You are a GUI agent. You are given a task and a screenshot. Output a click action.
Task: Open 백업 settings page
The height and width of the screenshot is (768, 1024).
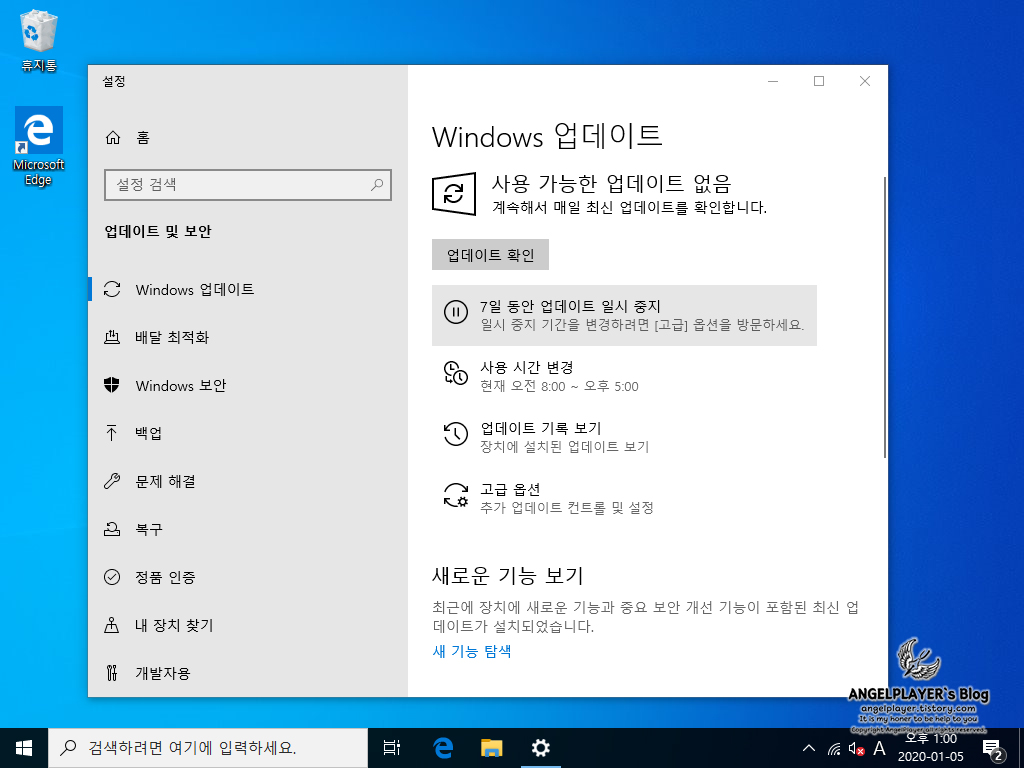[x=248, y=433]
